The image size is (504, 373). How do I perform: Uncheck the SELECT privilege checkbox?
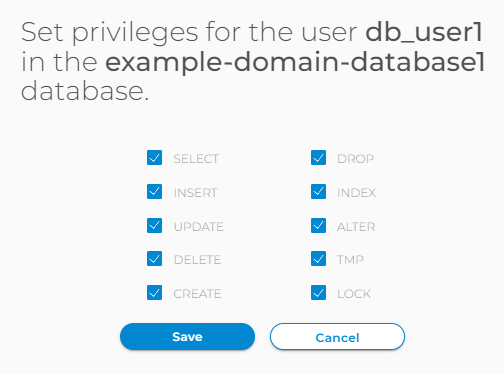click(x=154, y=158)
